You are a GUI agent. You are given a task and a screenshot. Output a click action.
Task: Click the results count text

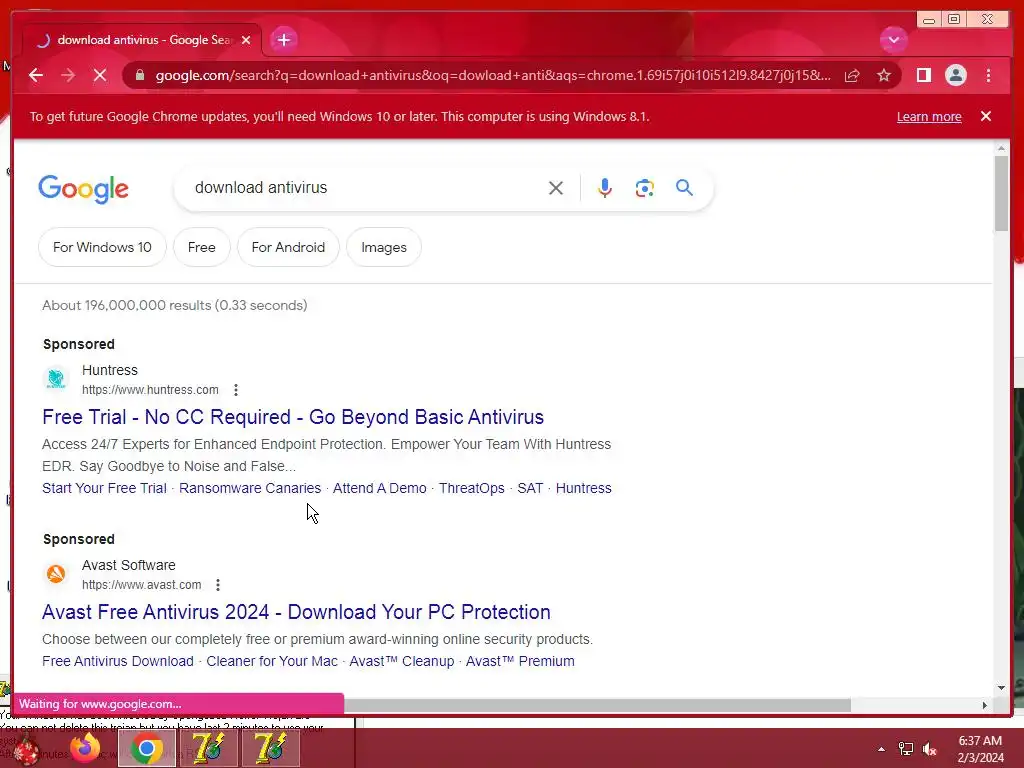[174, 305]
